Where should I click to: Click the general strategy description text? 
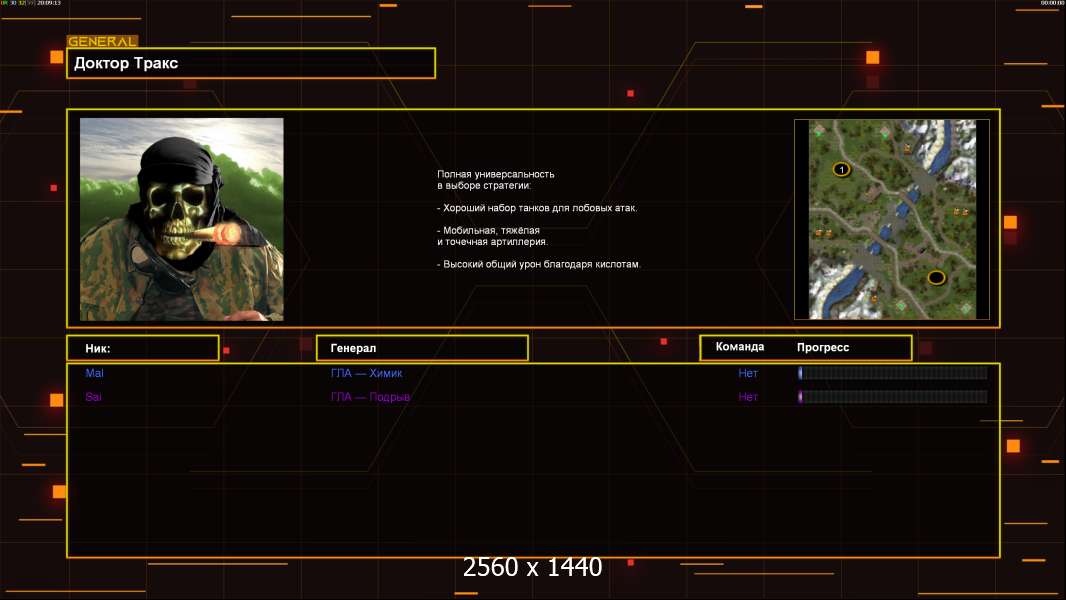538,219
